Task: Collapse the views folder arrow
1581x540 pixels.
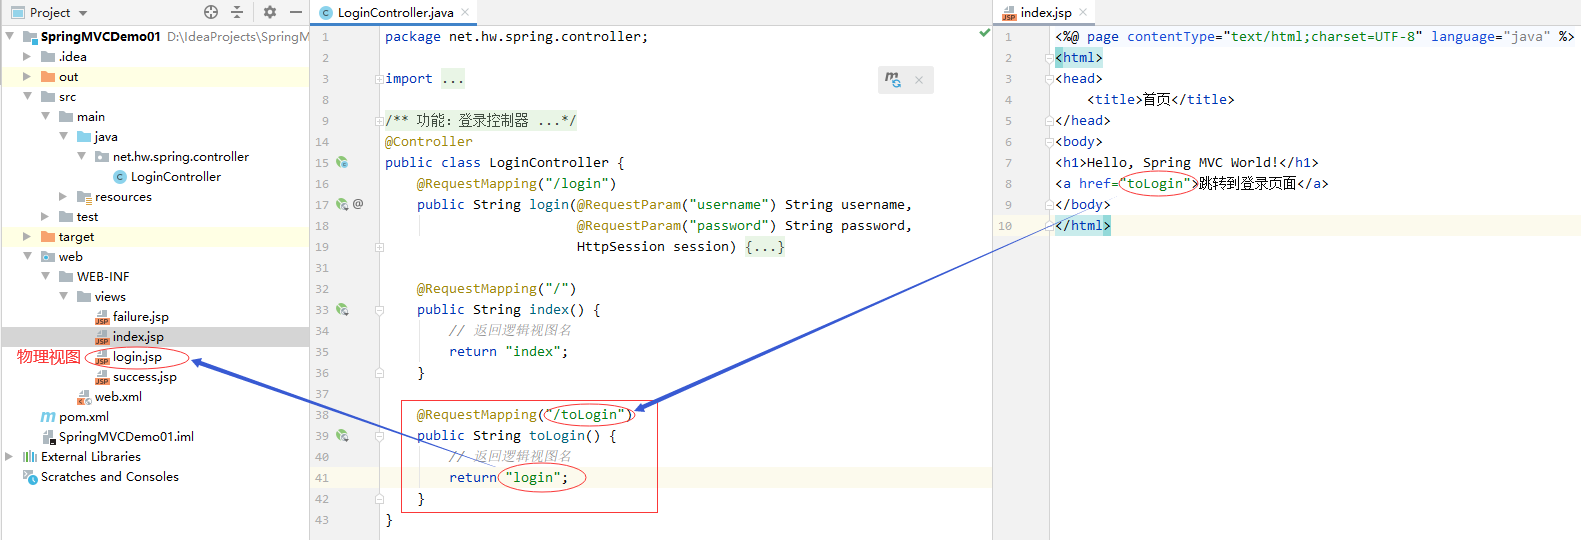Action: tap(63, 296)
